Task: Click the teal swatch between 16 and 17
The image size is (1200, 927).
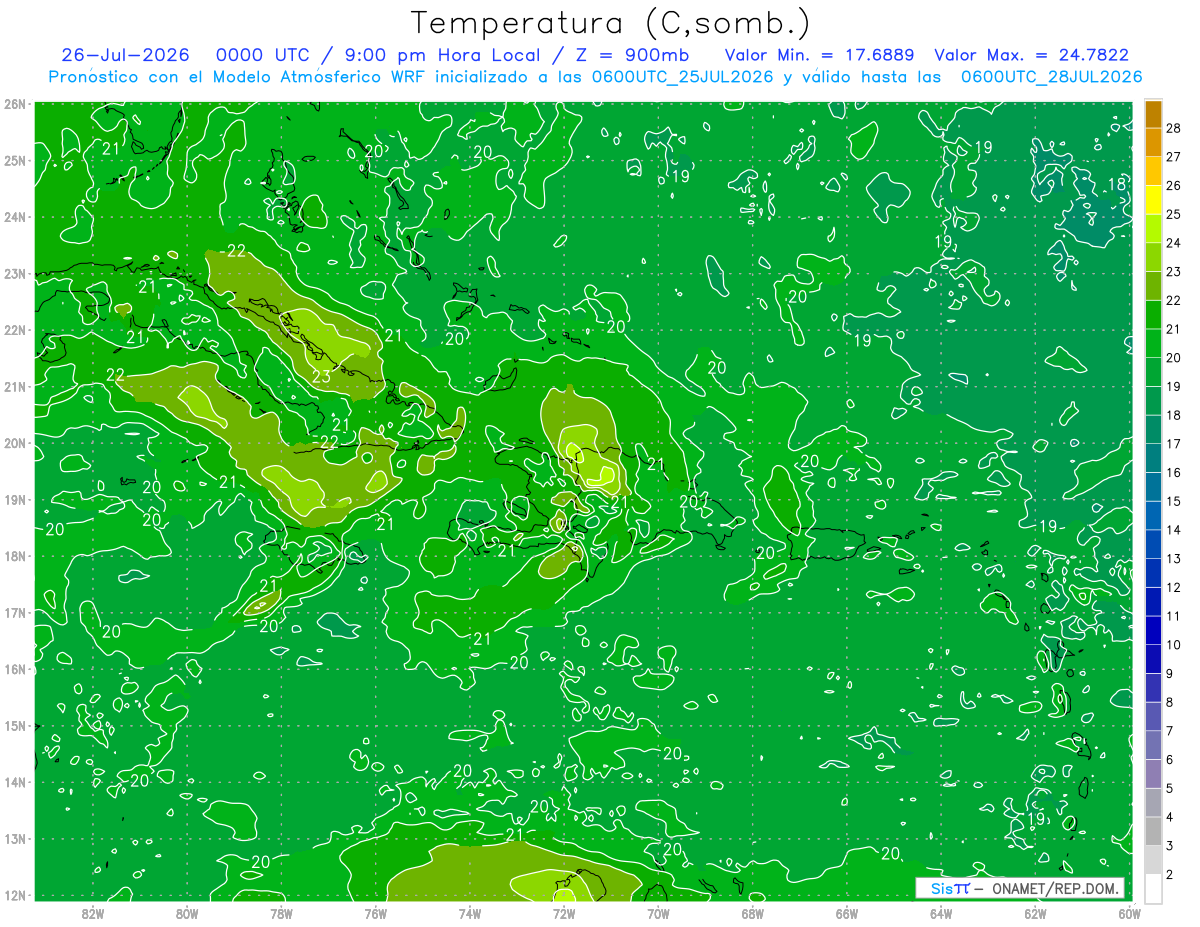Action: (x=1153, y=459)
